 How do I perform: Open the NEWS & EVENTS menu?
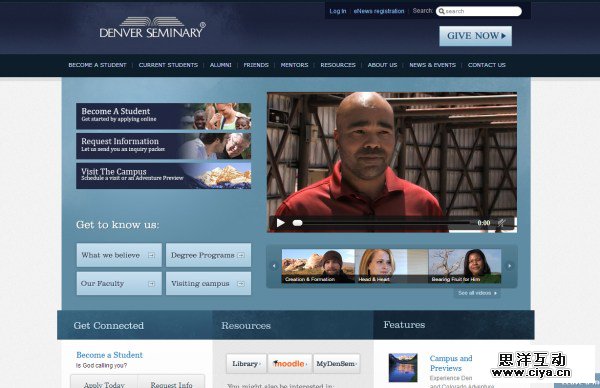[432, 65]
